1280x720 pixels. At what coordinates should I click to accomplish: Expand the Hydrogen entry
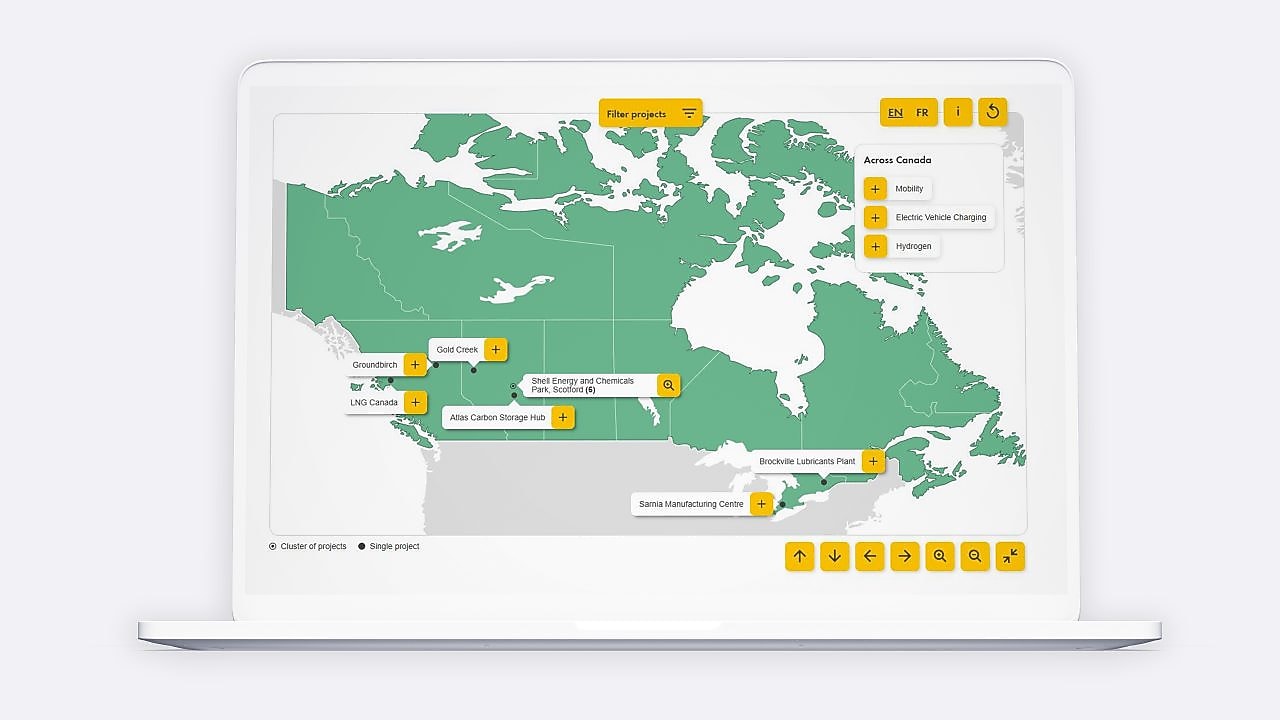[875, 246]
